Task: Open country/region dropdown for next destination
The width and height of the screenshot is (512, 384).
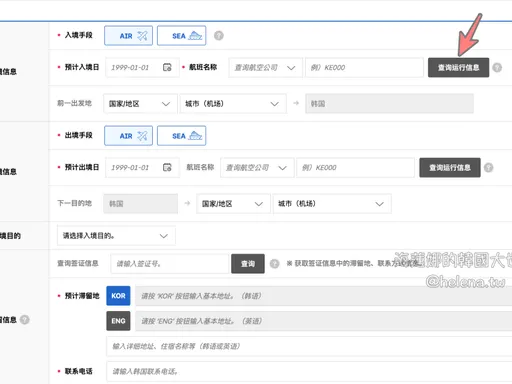Action: [233, 204]
